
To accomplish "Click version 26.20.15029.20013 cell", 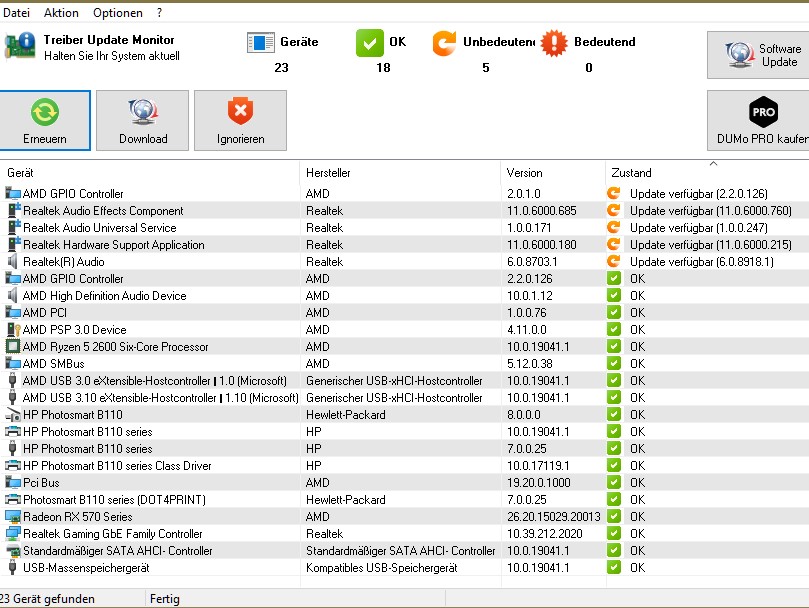I will tap(554, 517).
